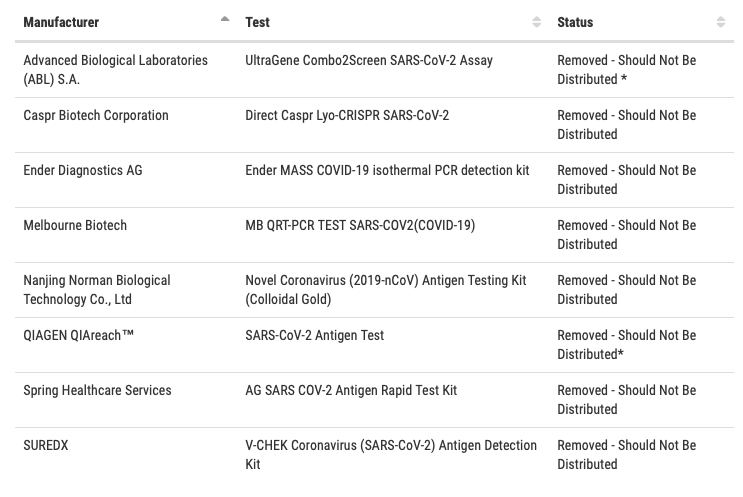
Task: Click Ender MASS COVID-19 isothermal PCR kit
Action: click(x=387, y=170)
